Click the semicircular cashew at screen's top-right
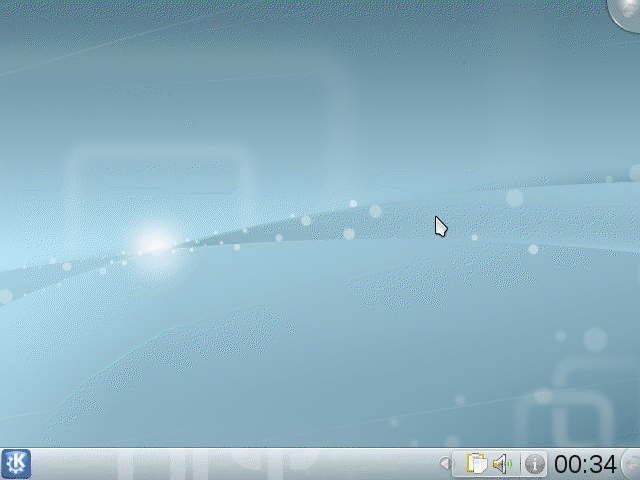 (x=628, y=10)
